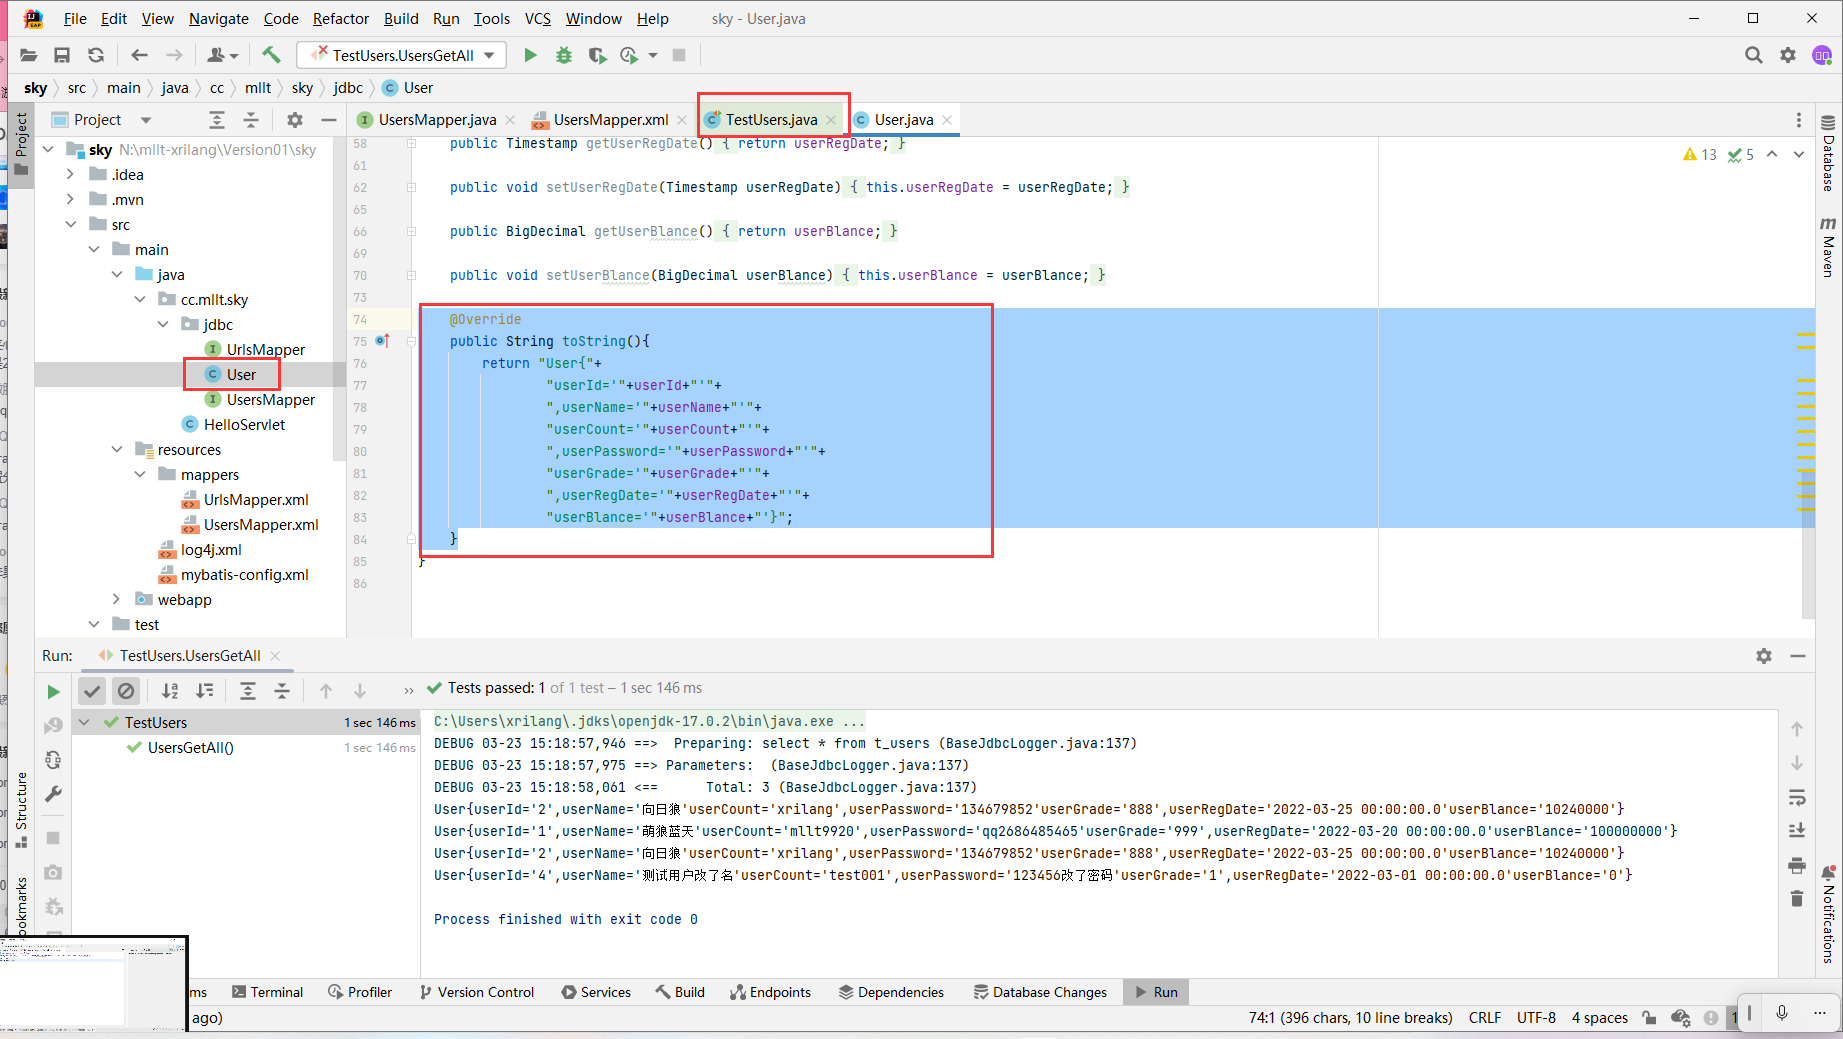Click Rerun failed tests icon

(54, 726)
